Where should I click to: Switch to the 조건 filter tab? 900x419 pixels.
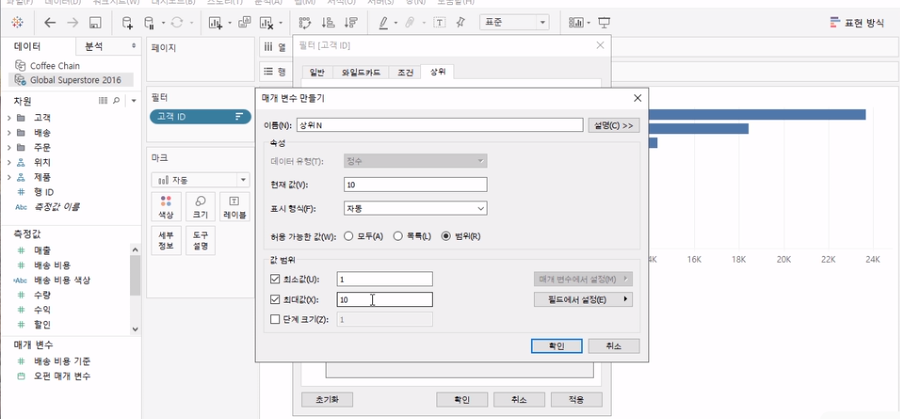(x=405, y=72)
